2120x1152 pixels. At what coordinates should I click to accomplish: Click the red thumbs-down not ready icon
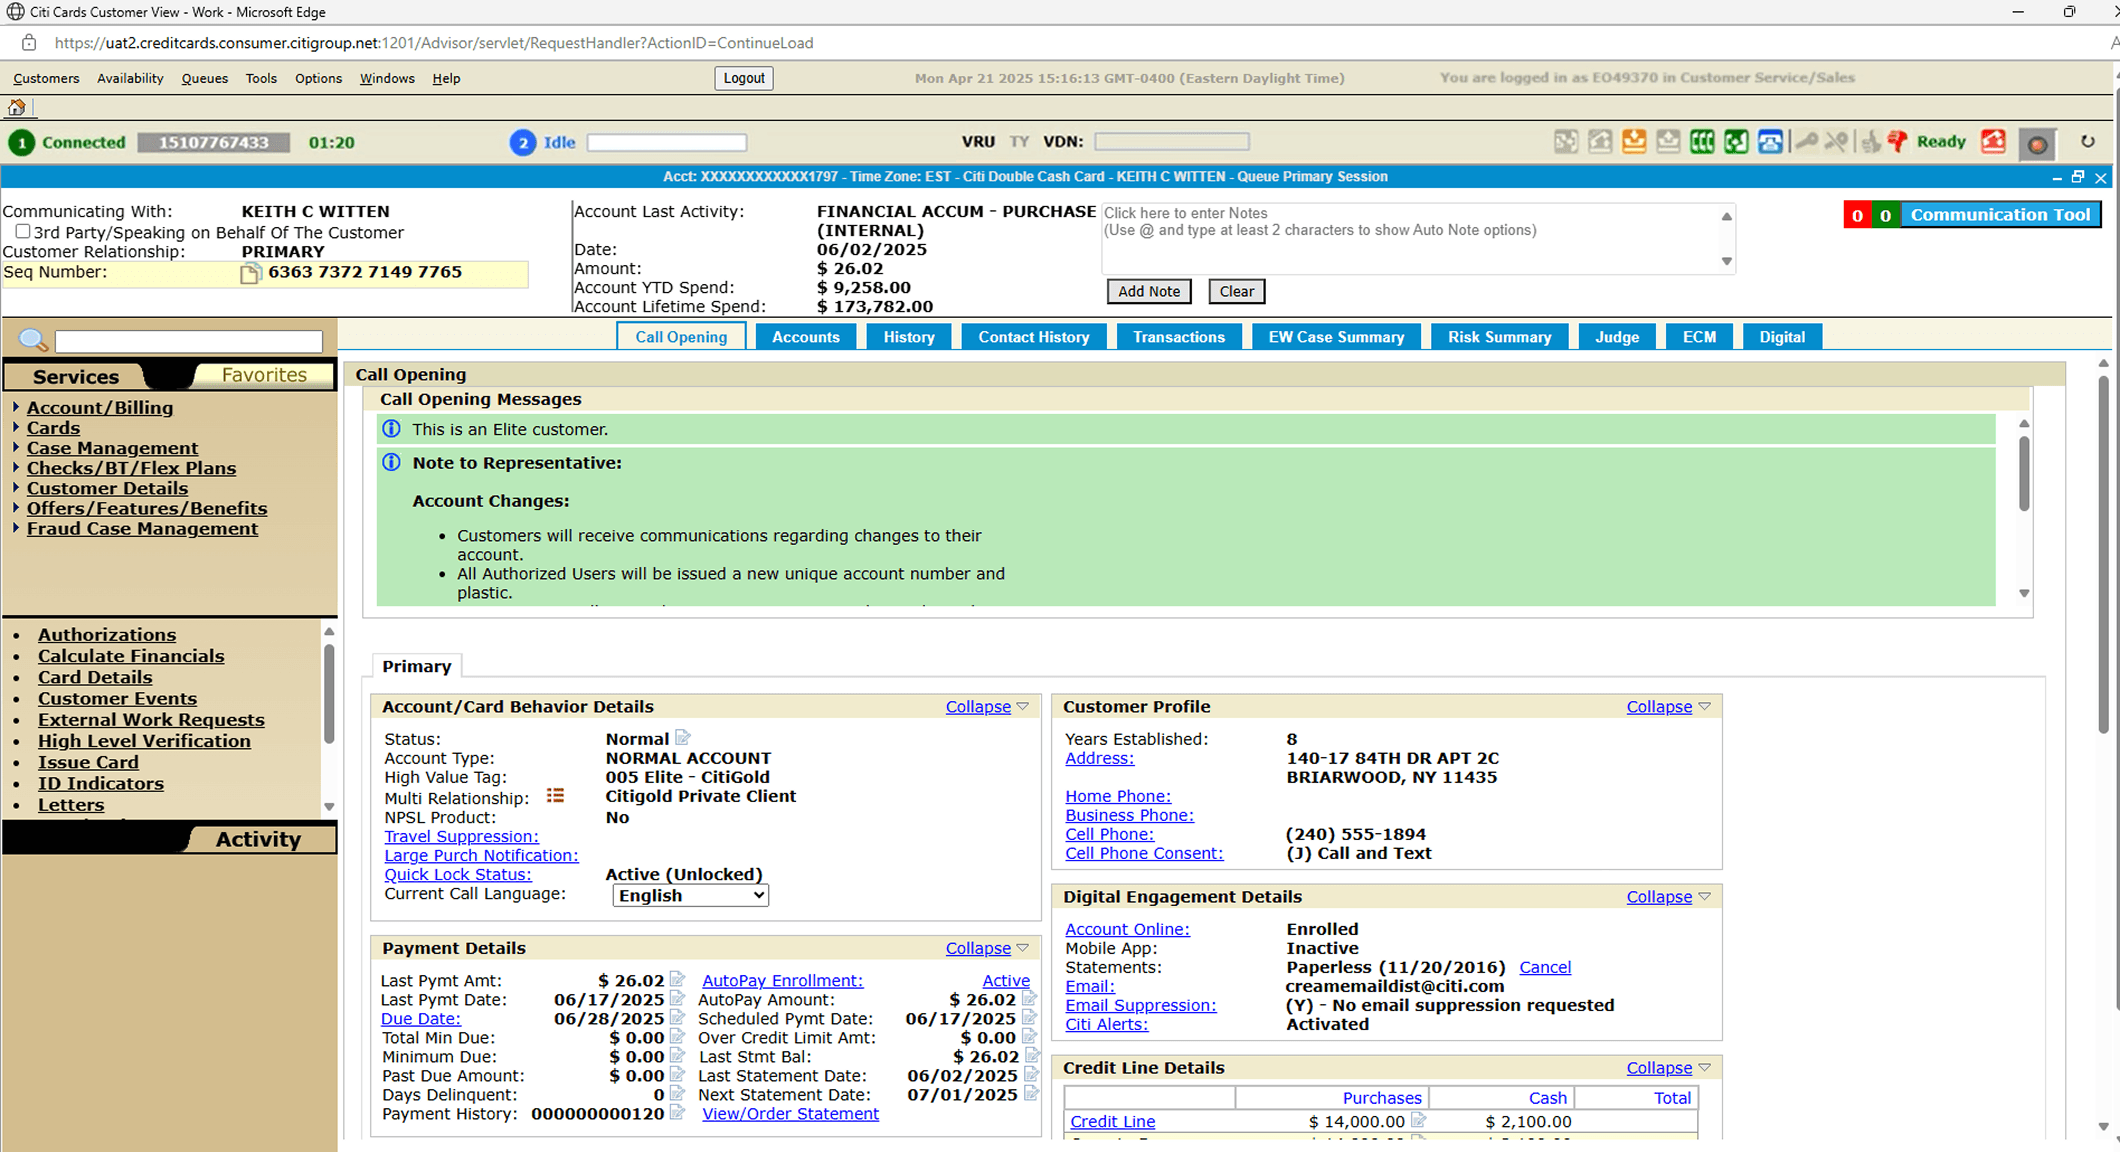coord(1897,142)
